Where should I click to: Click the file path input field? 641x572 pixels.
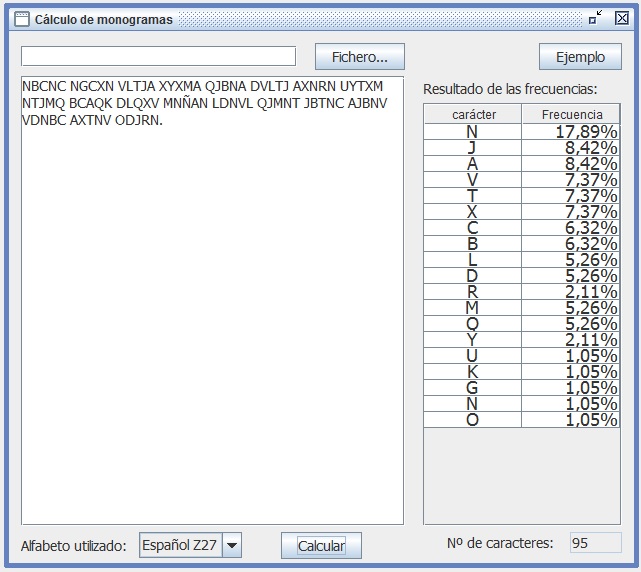coord(158,56)
